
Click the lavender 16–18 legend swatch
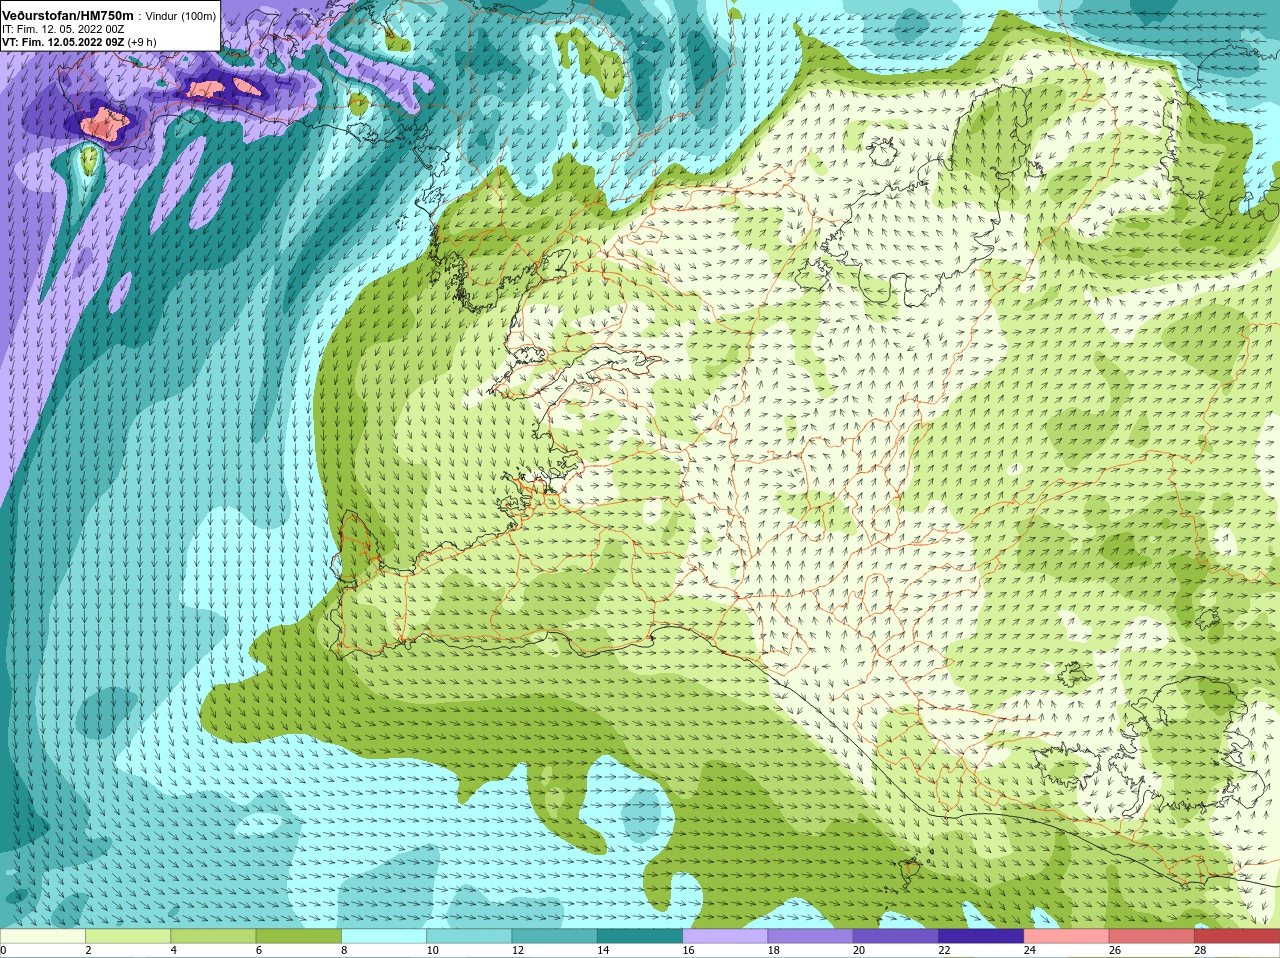tap(725, 936)
